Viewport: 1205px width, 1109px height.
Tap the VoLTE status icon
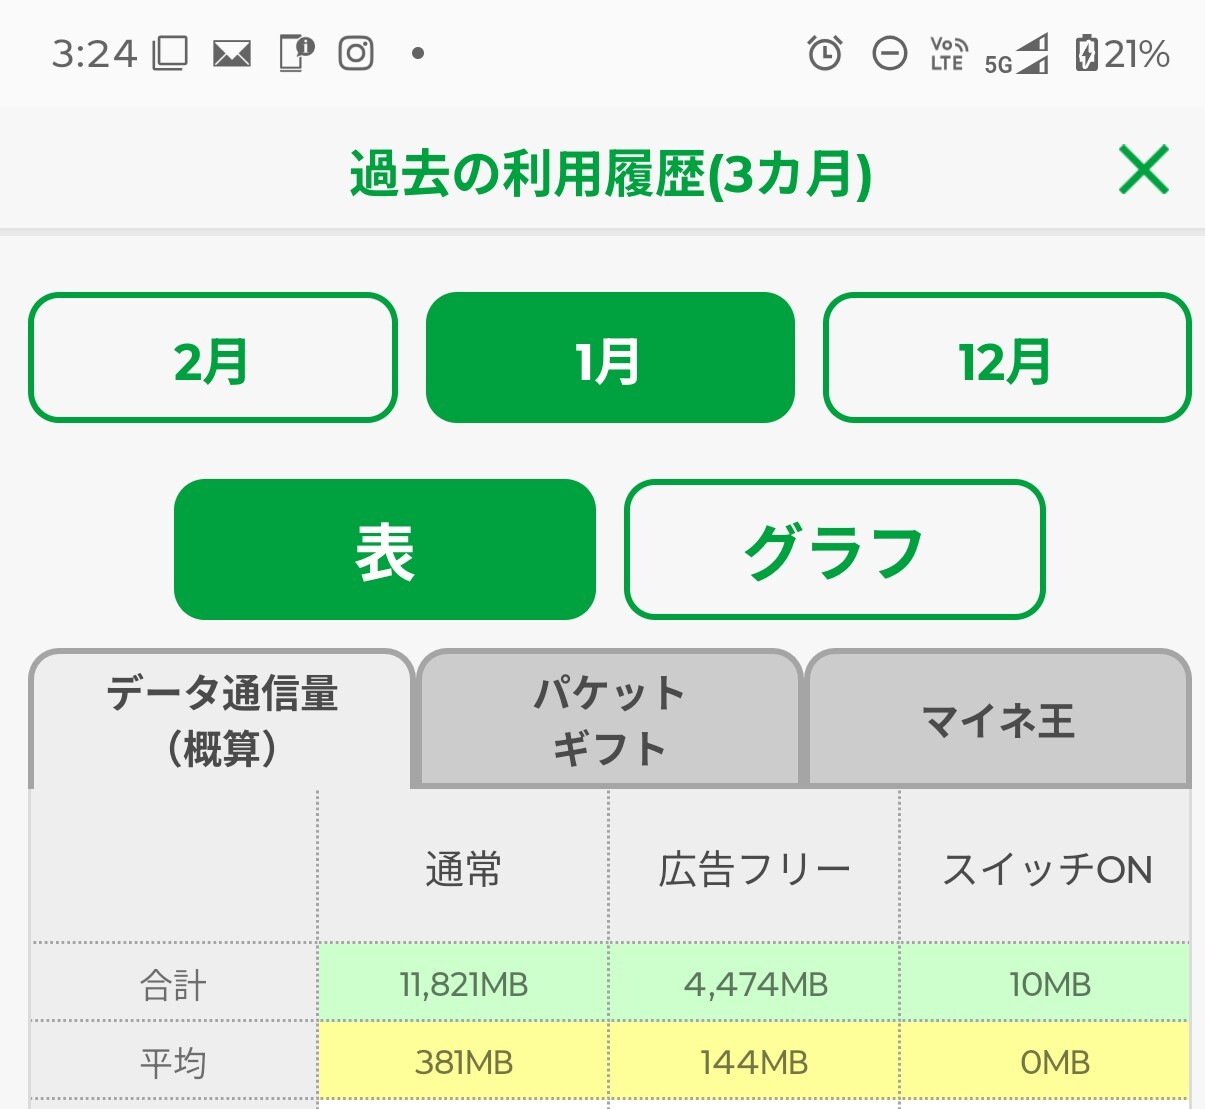tap(948, 53)
